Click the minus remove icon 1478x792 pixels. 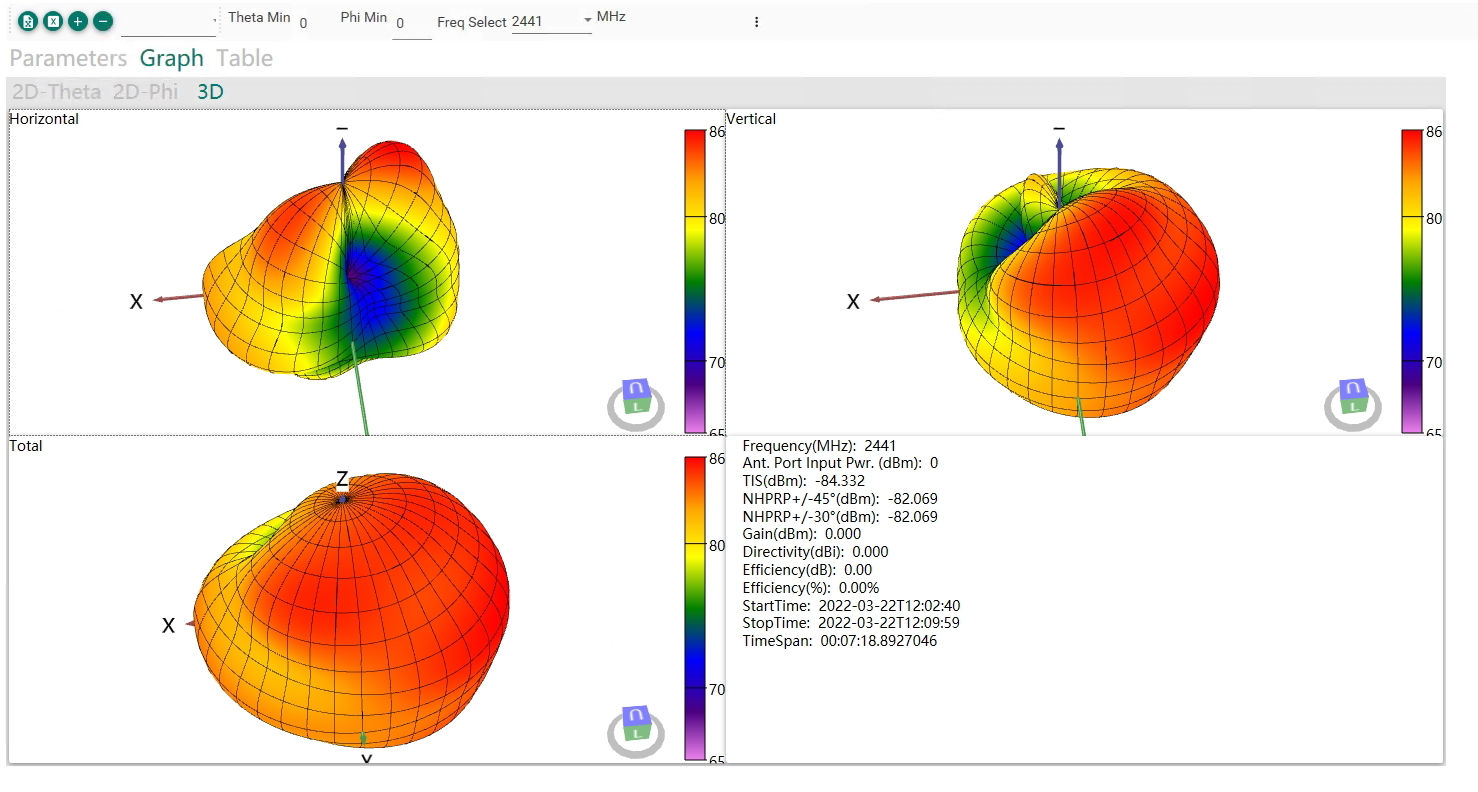tap(102, 21)
